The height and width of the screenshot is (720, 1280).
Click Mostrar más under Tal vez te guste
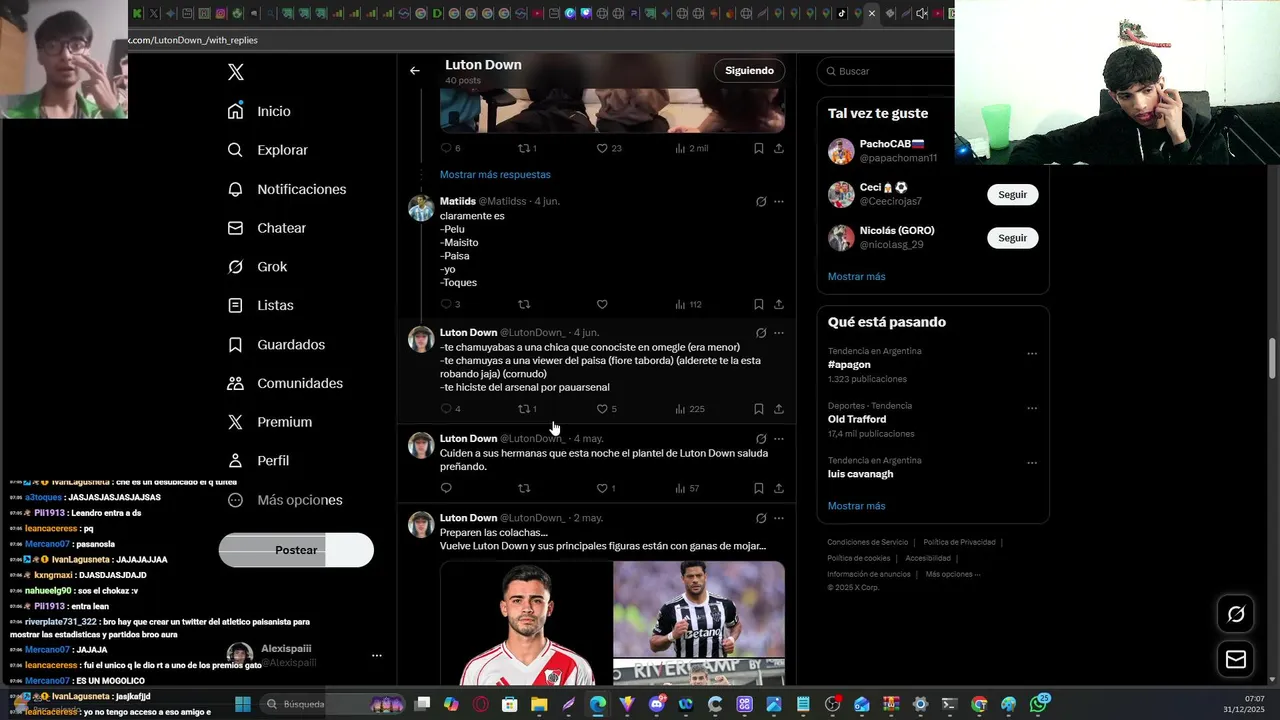[x=856, y=276]
